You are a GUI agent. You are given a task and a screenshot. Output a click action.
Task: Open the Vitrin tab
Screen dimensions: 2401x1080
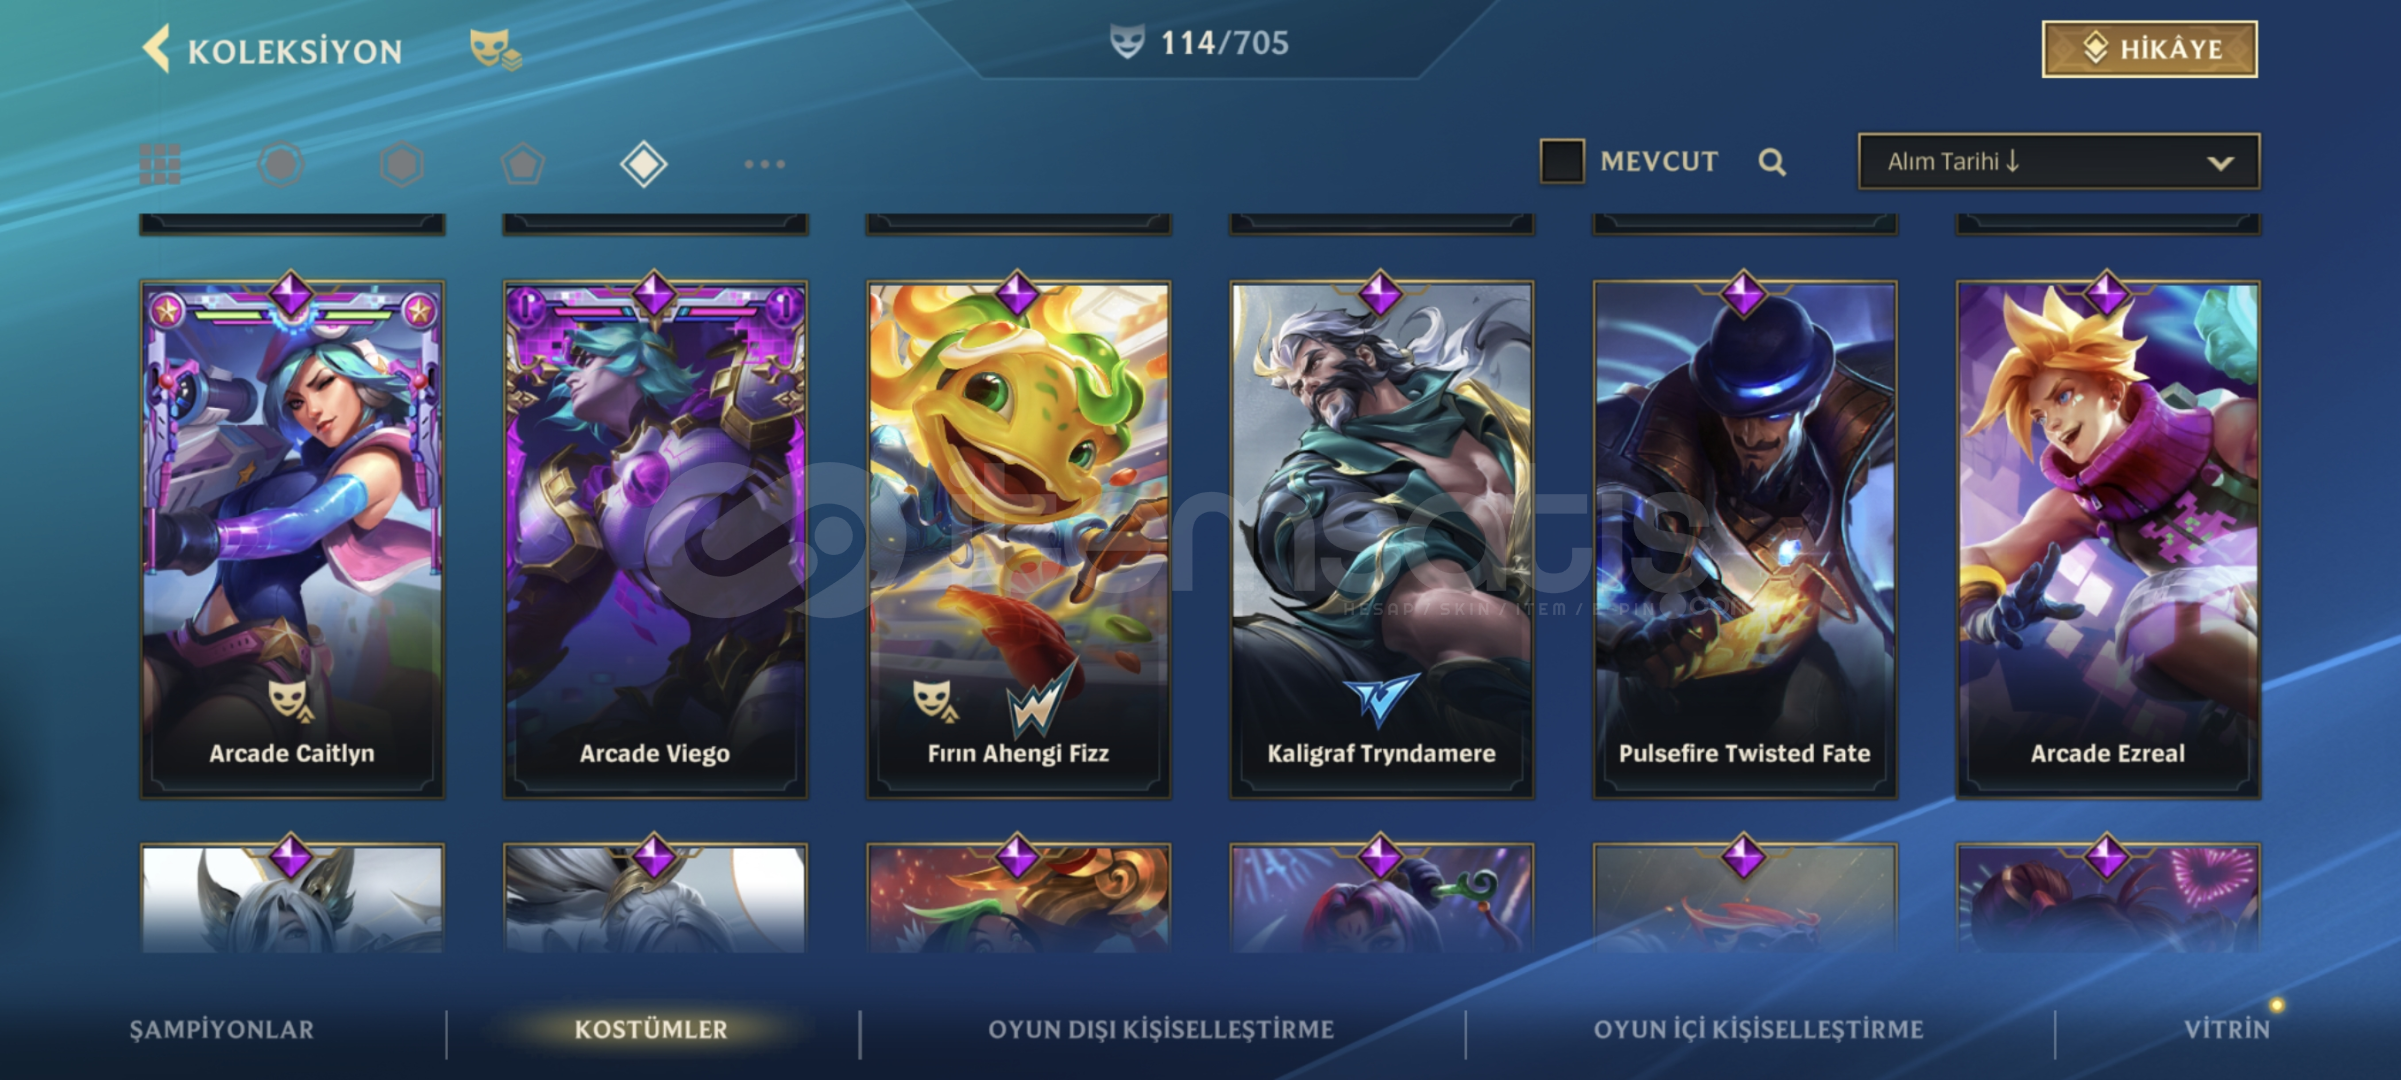[2227, 1030]
